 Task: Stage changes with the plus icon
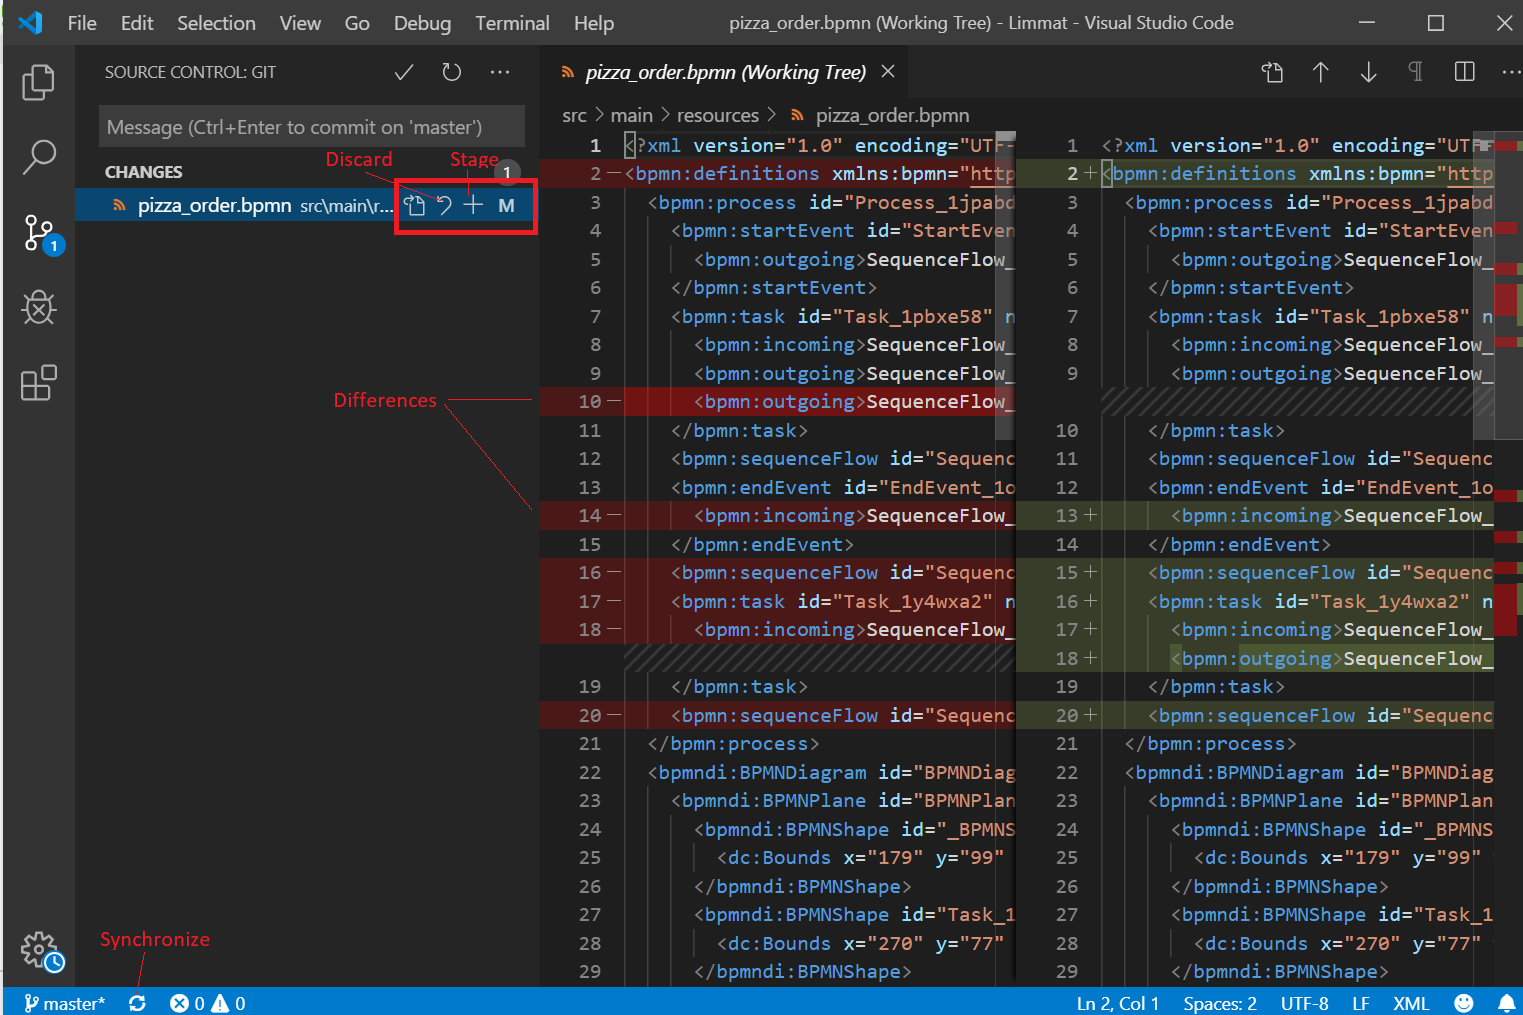pos(473,205)
